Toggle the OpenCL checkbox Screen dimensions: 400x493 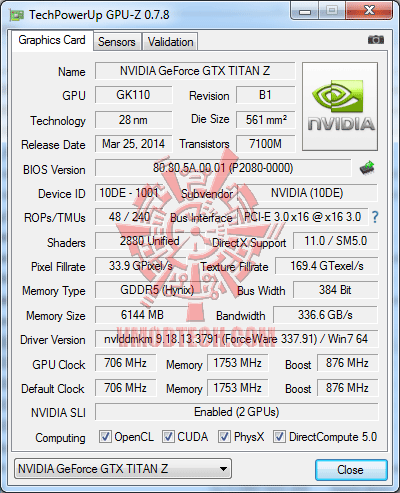(105, 436)
